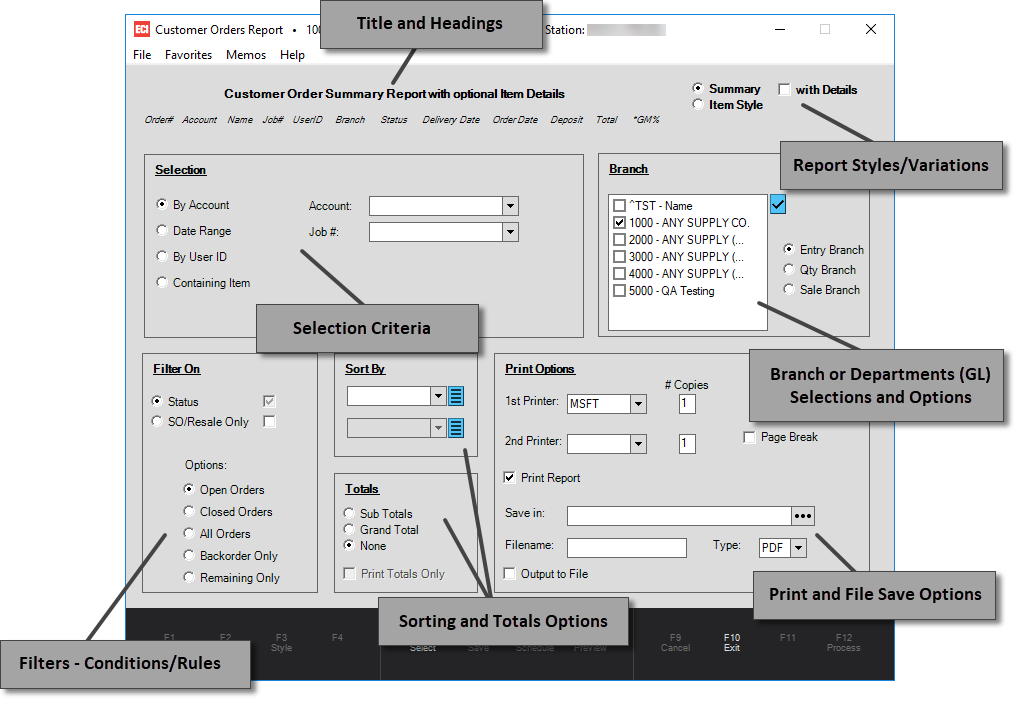
Task: Select the Grand Total option
Action: click(349, 530)
